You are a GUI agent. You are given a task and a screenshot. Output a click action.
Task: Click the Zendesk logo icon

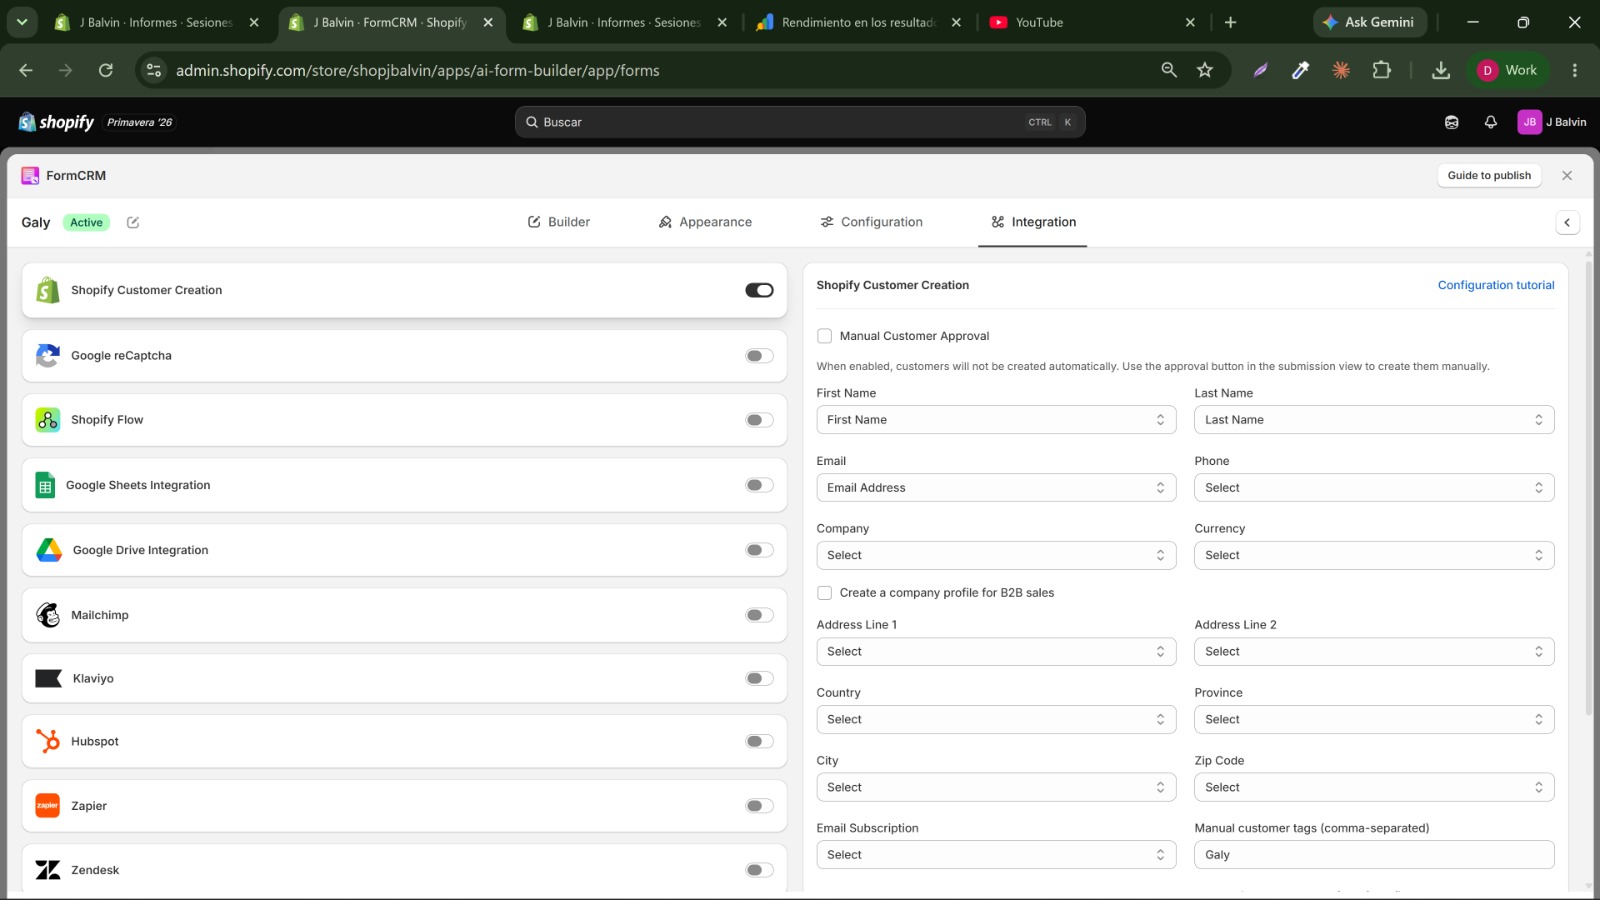pyautogui.click(x=48, y=870)
